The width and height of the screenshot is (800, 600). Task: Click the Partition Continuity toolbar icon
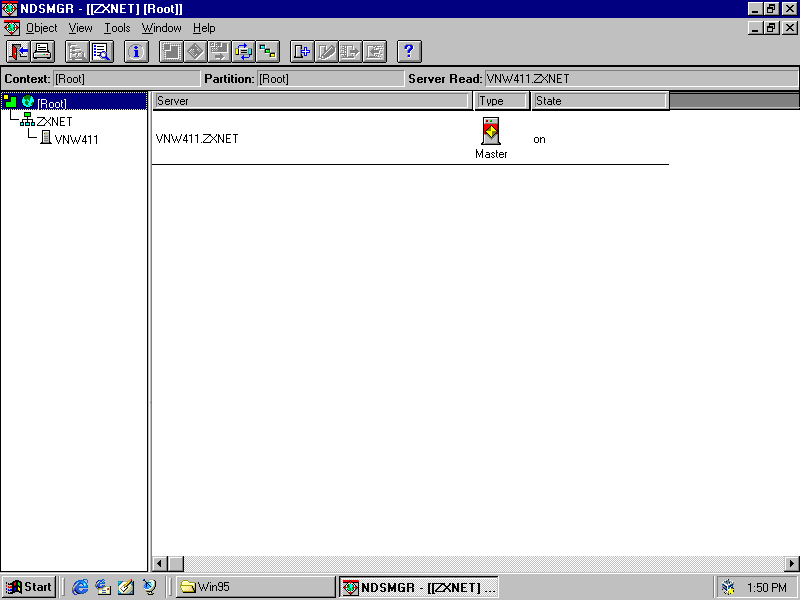click(x=243, y=52)
